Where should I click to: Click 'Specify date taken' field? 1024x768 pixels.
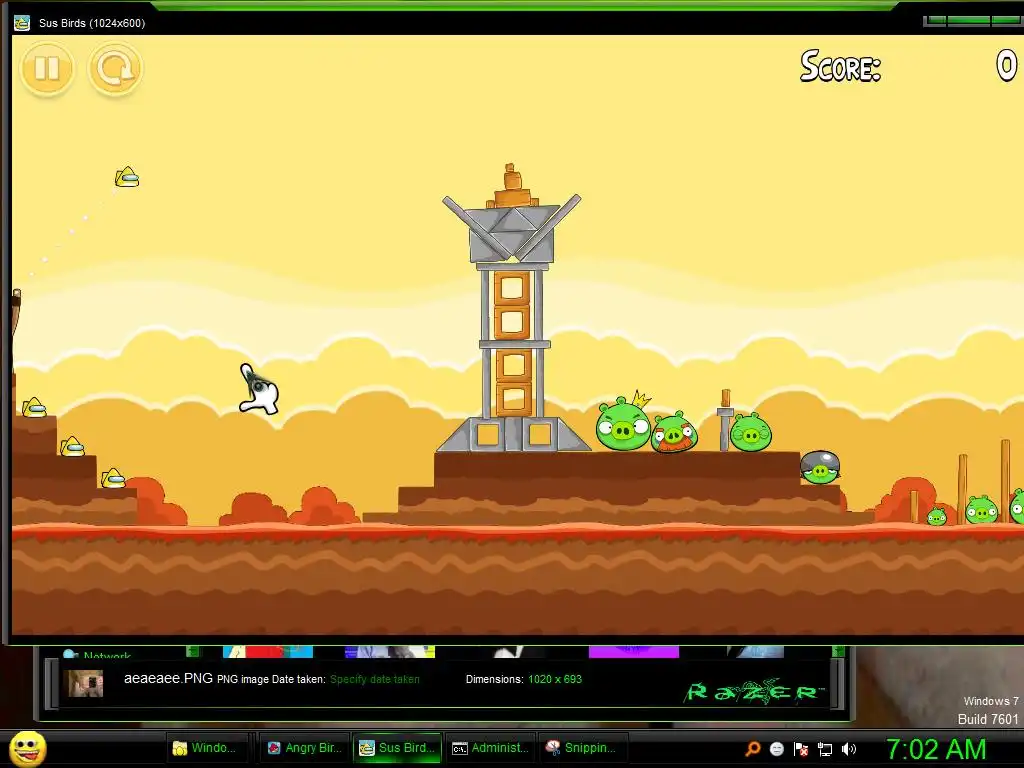click(x=375, y=679)
